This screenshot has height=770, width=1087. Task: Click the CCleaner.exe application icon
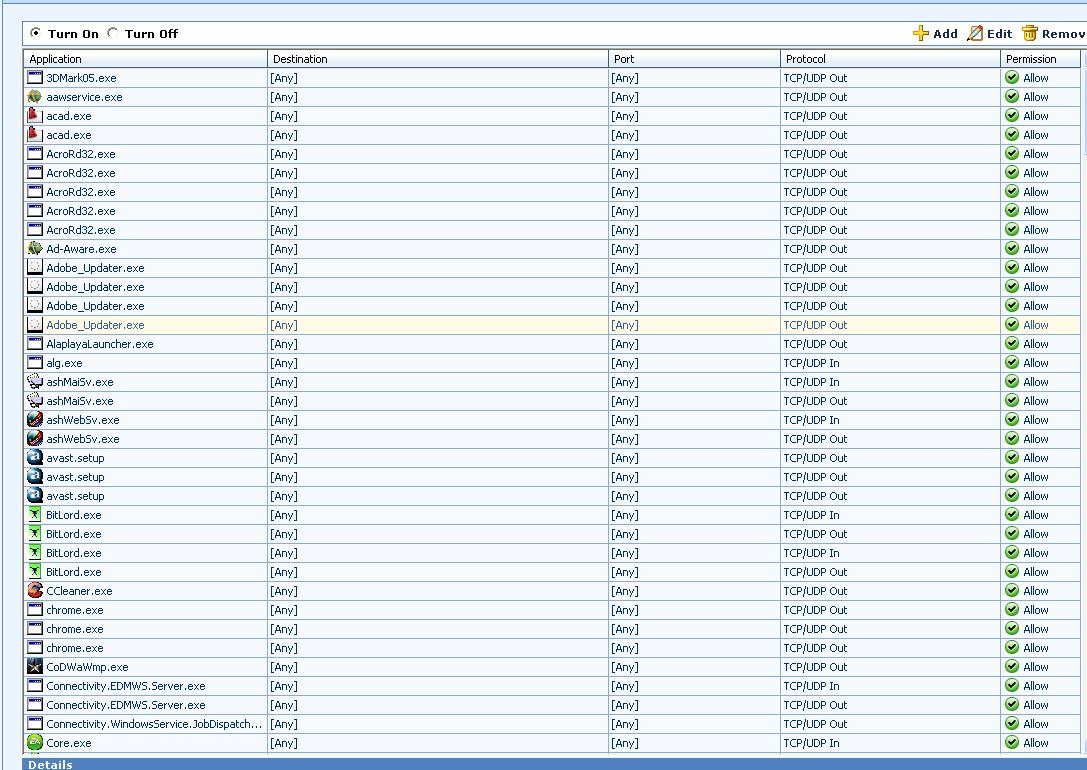point(35,590)
